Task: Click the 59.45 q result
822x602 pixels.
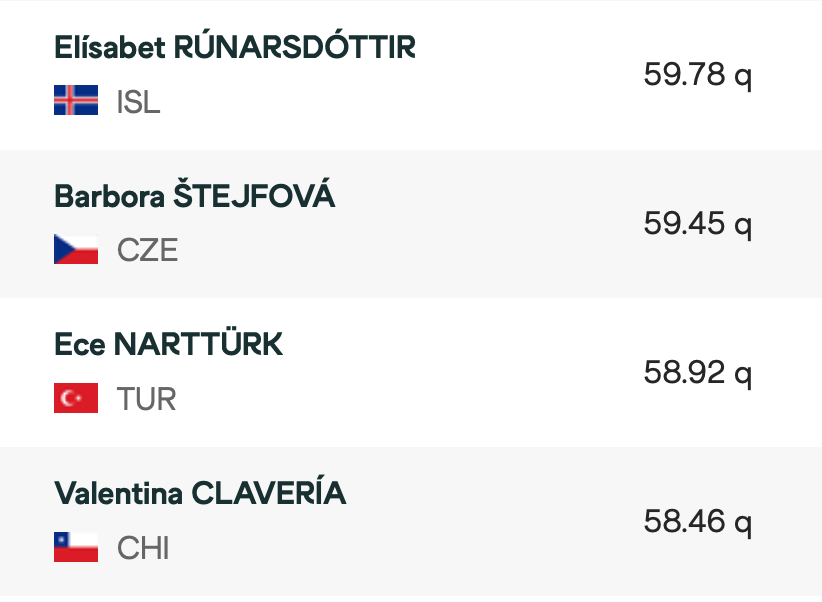Action: [x=698, y=224]
